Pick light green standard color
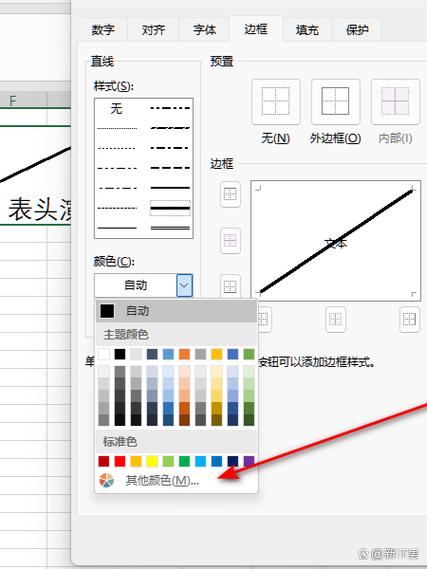 (x=168, y=461)
